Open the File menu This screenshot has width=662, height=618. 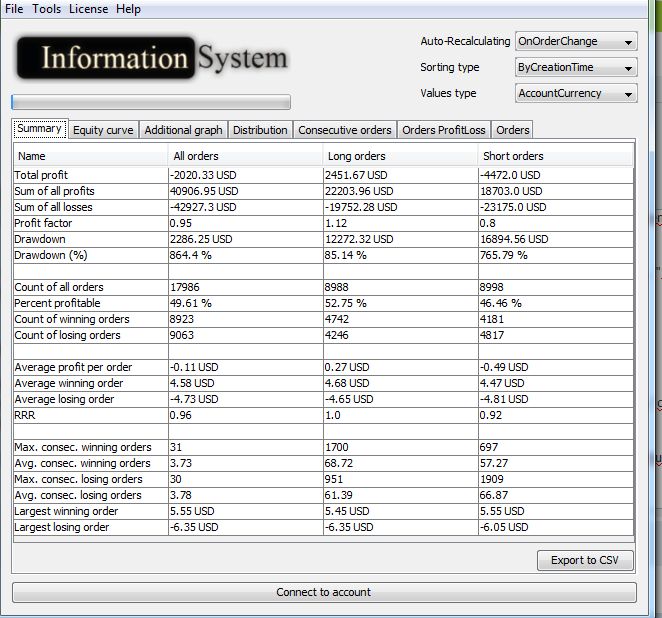click(14, 9)
